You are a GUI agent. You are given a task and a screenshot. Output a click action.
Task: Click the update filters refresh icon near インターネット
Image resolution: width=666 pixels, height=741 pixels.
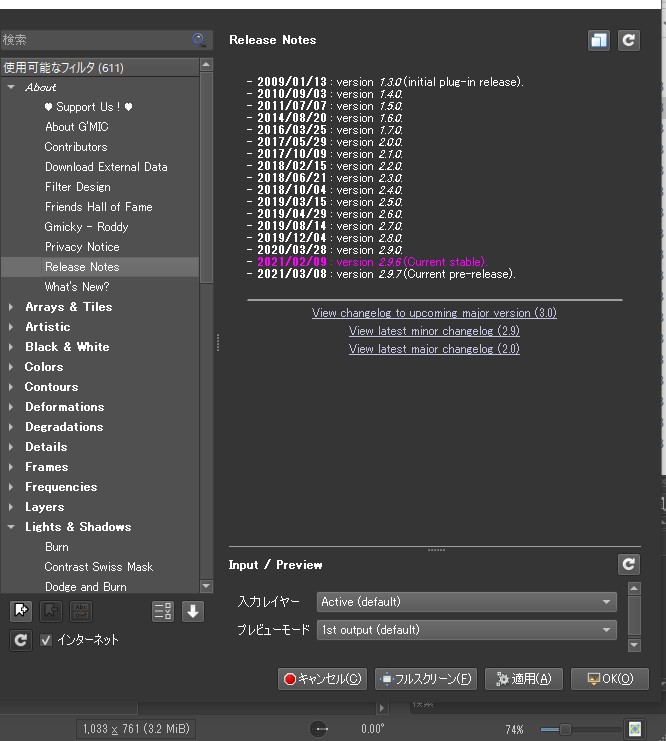point(21,640)
